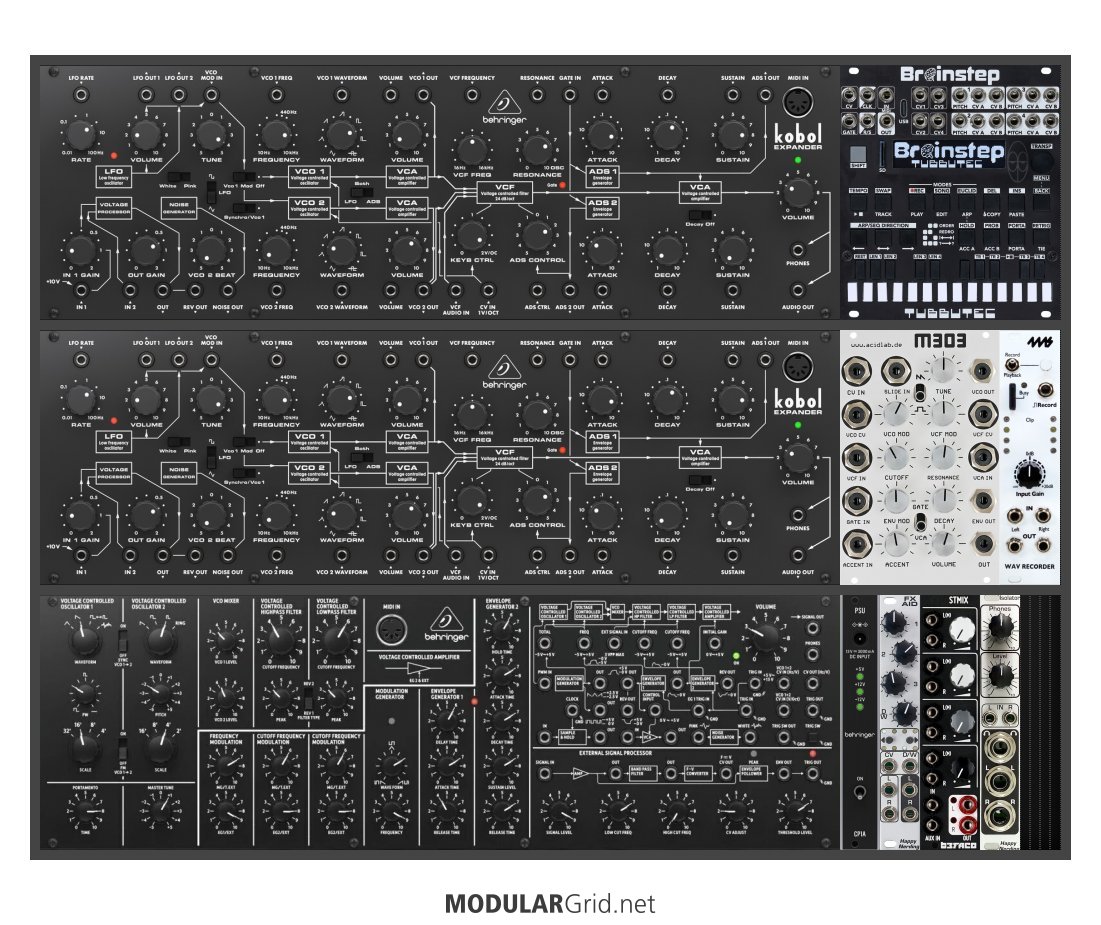Screen dimensions: 1101x925
Task: Click the TRANSP encoder on the Brainstep
Action: pyautogui.click(x=1041, y=161)
